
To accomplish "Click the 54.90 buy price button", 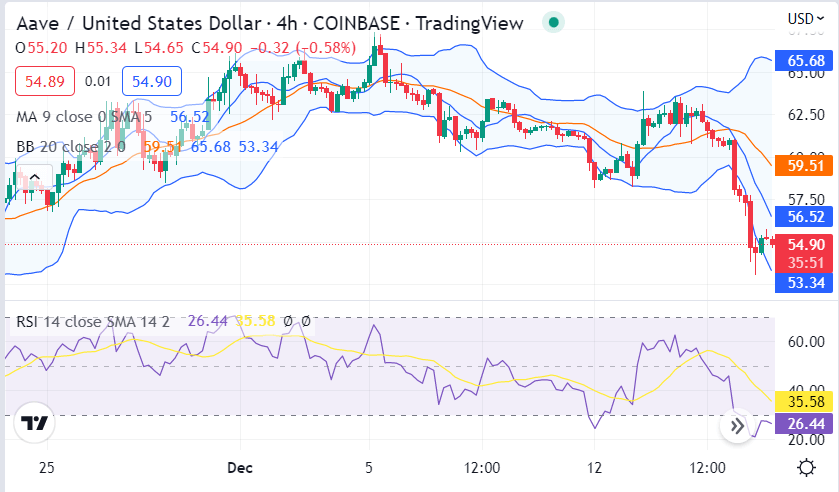I will 152,81.
